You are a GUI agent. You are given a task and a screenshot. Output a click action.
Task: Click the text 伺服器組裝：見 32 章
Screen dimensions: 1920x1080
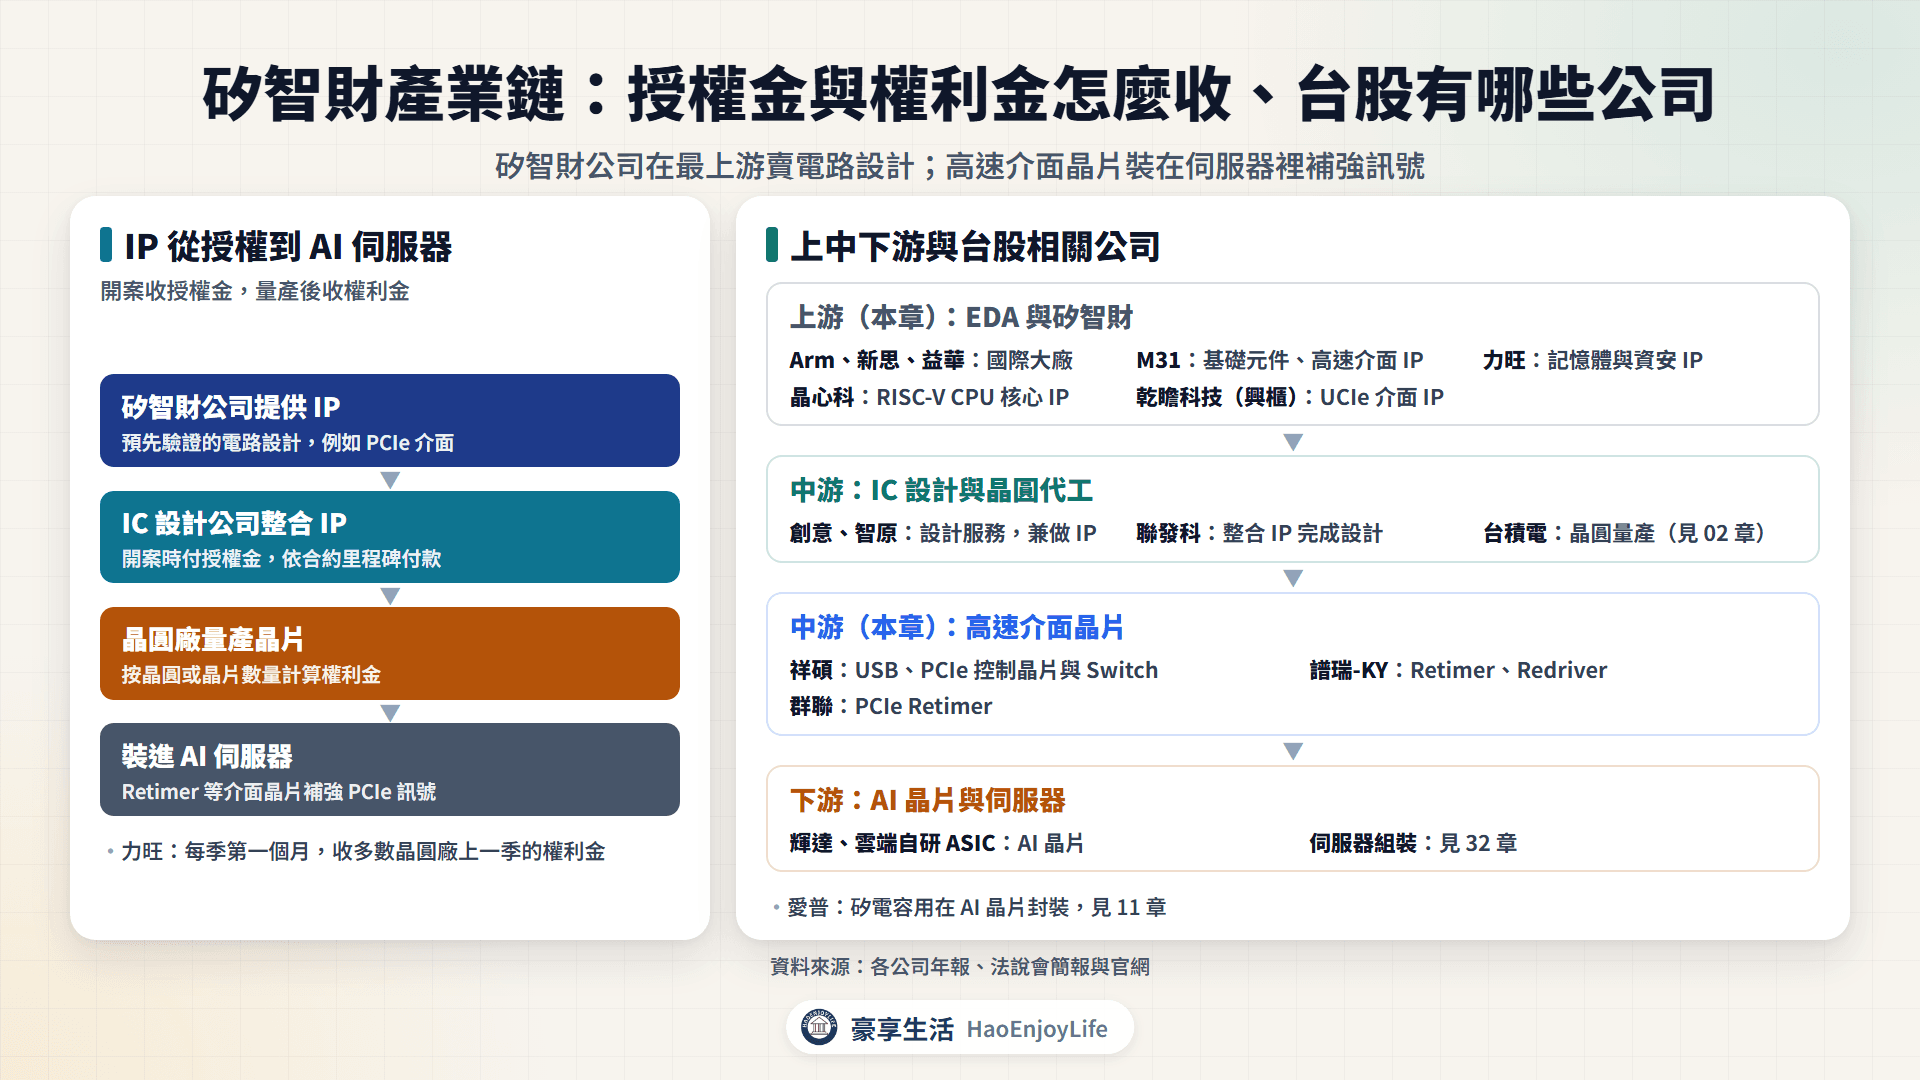pyautogui.click(x=1413, y=843)
